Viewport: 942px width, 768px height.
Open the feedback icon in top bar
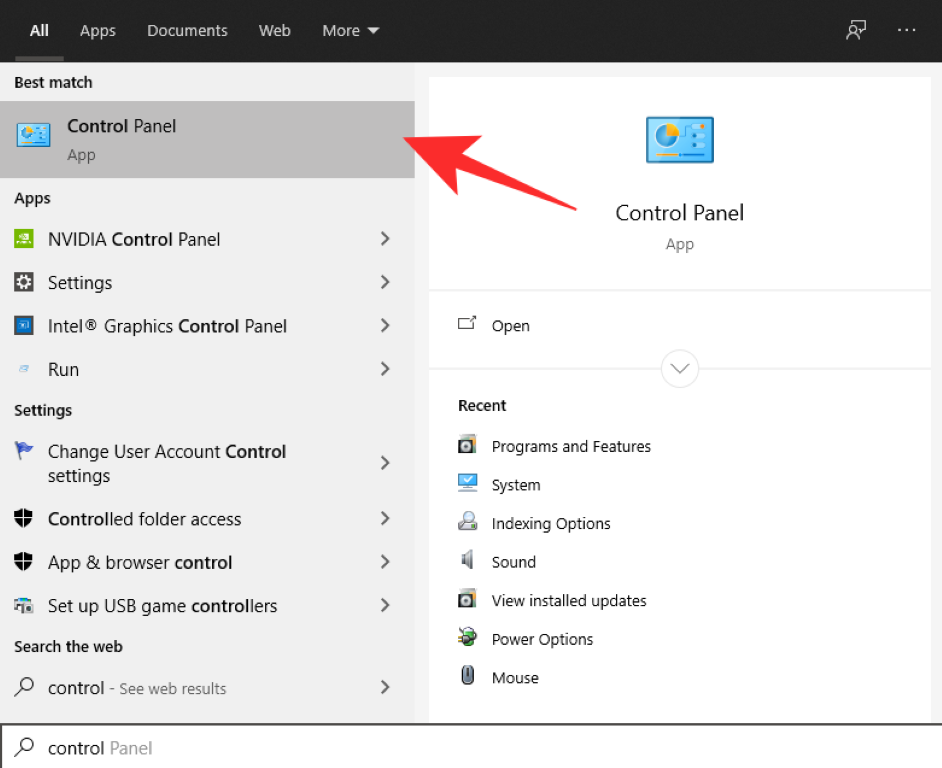point(855,30)
